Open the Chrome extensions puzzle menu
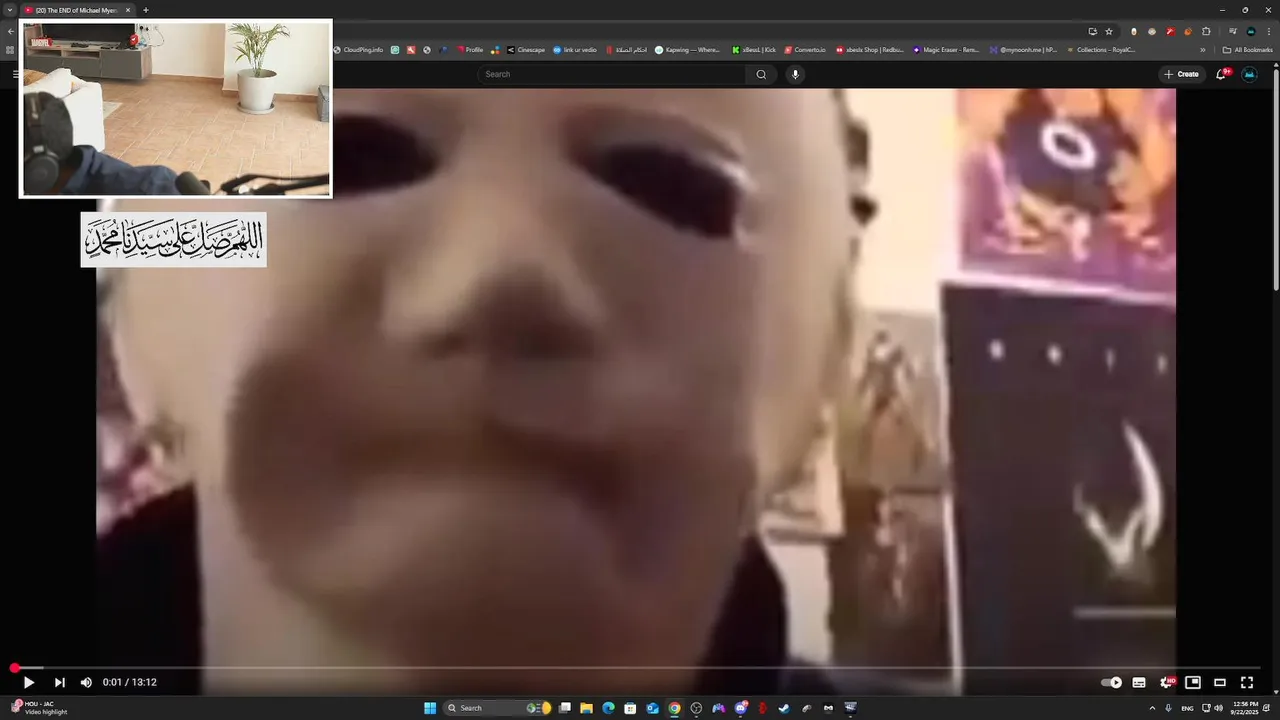The image size is (1280, 720). pos(1206,31)
